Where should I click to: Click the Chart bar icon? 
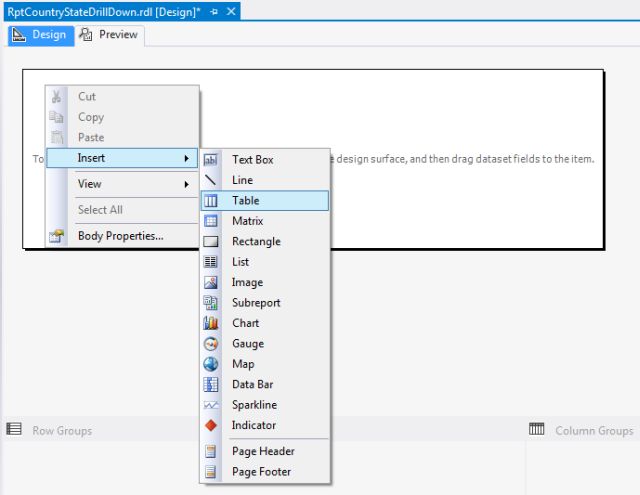pos(211,323)
